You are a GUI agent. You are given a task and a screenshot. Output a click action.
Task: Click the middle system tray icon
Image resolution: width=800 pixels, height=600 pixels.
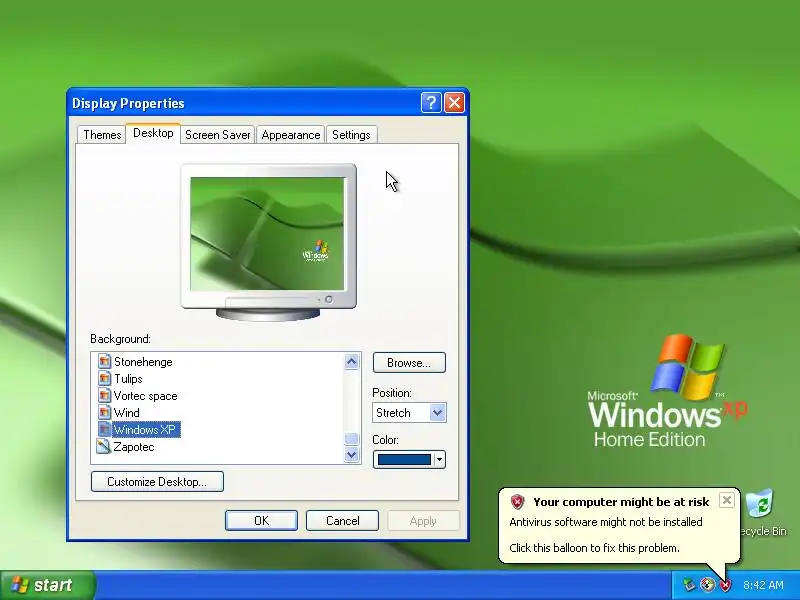tap(707, 585)
